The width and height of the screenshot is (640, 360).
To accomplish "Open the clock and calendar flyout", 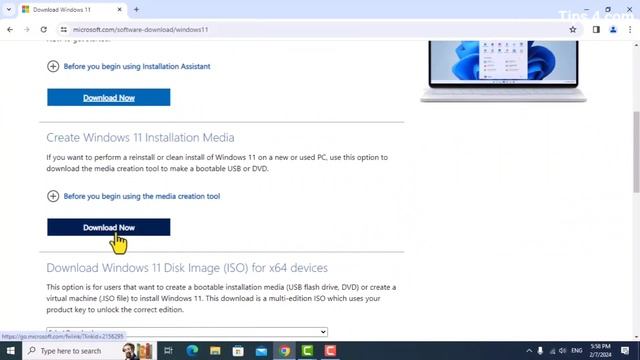I will click(x=600, y=351).
